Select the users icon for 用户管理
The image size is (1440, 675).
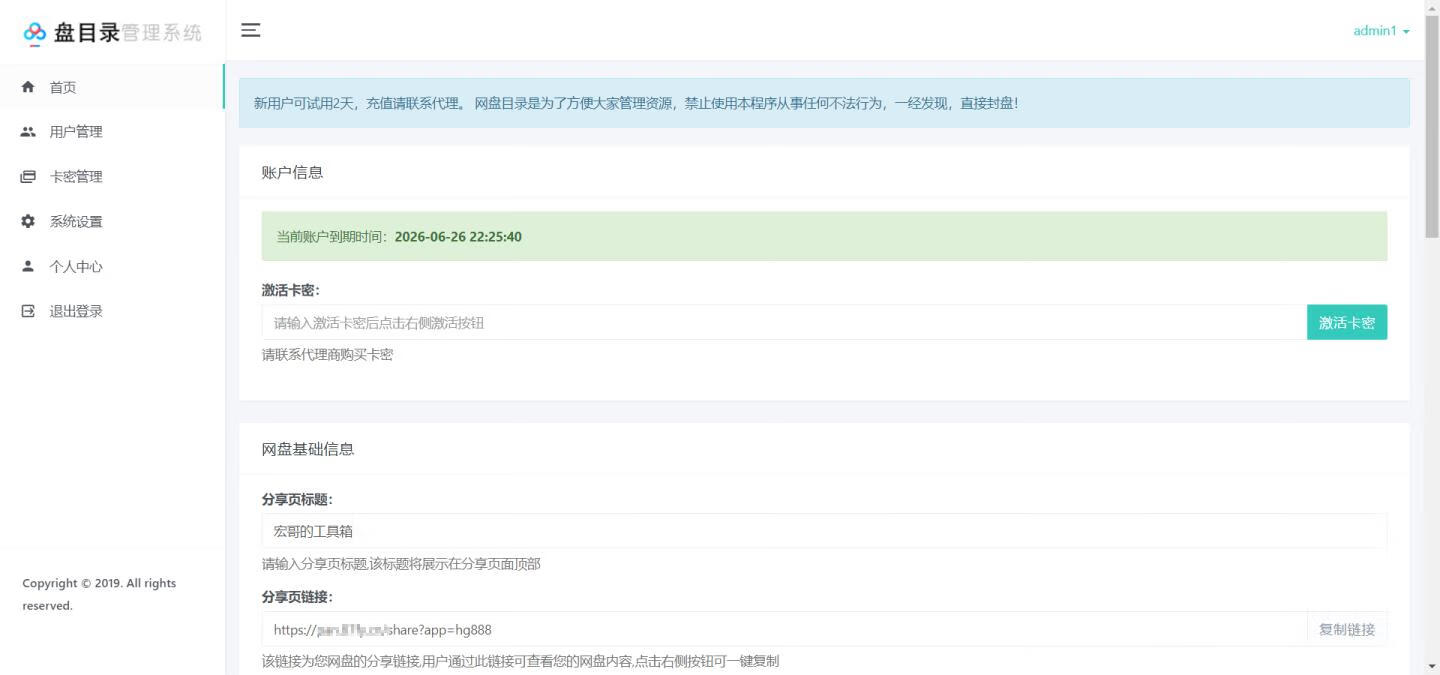28,131
